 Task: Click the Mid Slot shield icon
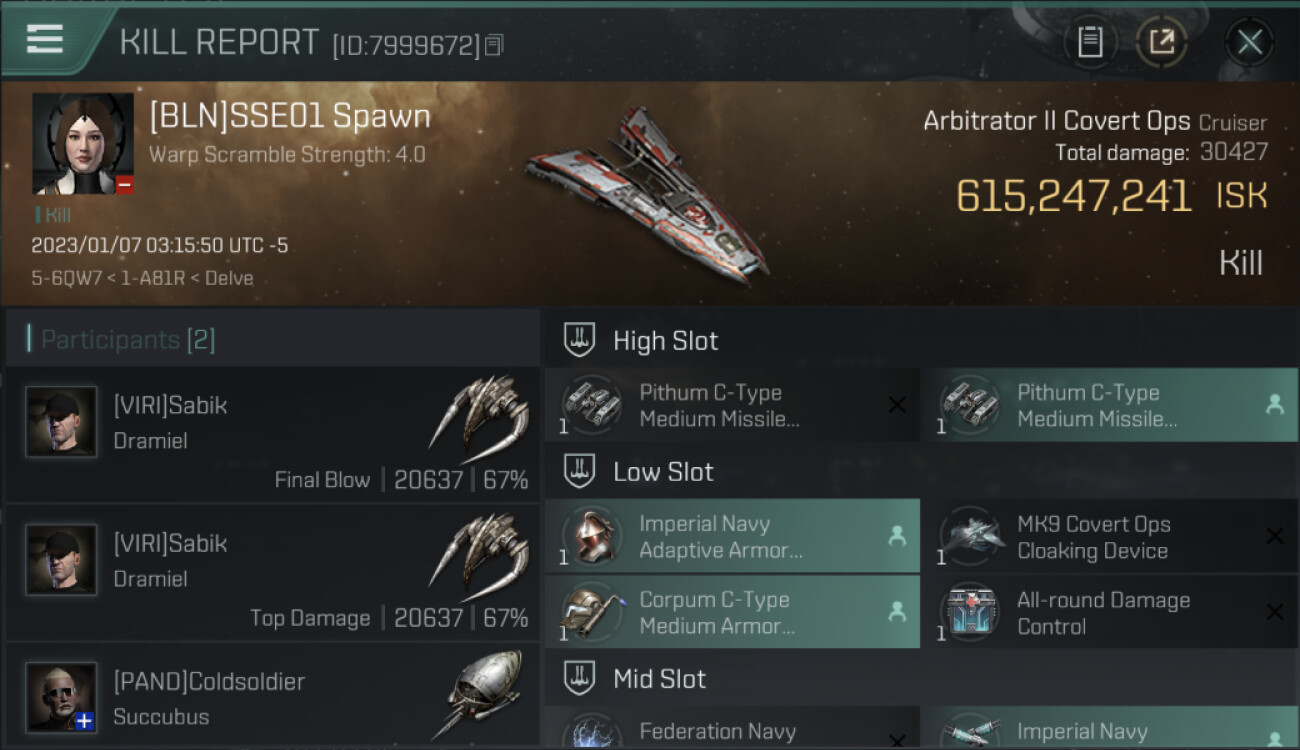[x=579, y=679]
